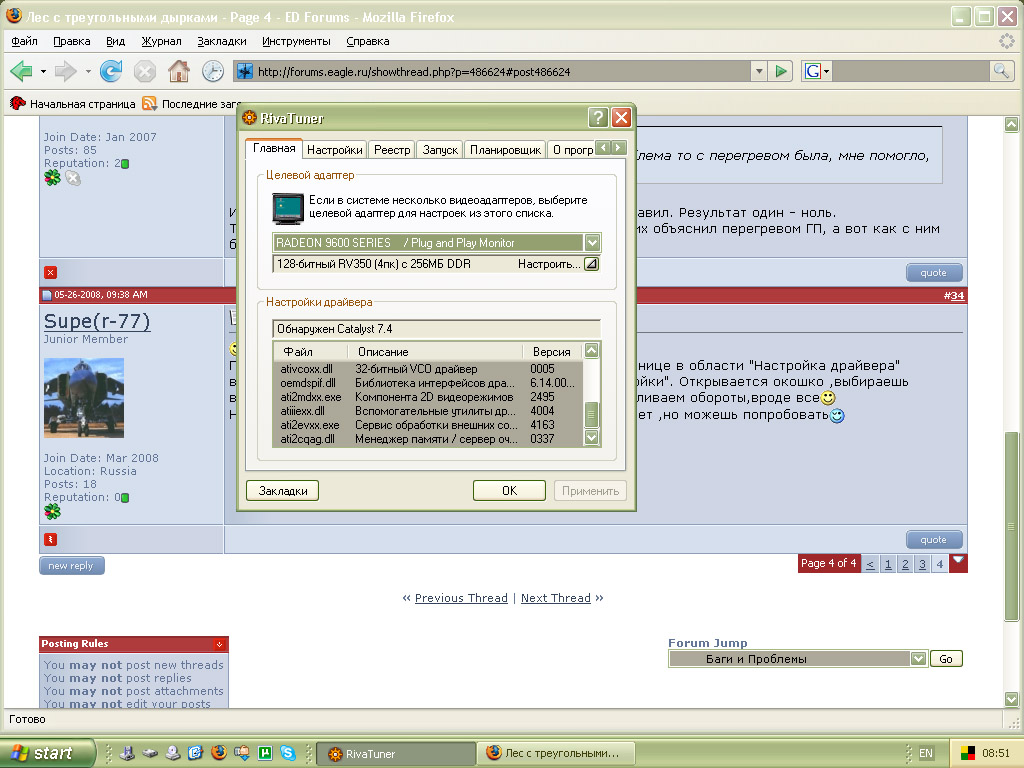1024x768 pixels.
Task: Click the grey Forward arrow in Firefox
Action: tap(65, 71)
